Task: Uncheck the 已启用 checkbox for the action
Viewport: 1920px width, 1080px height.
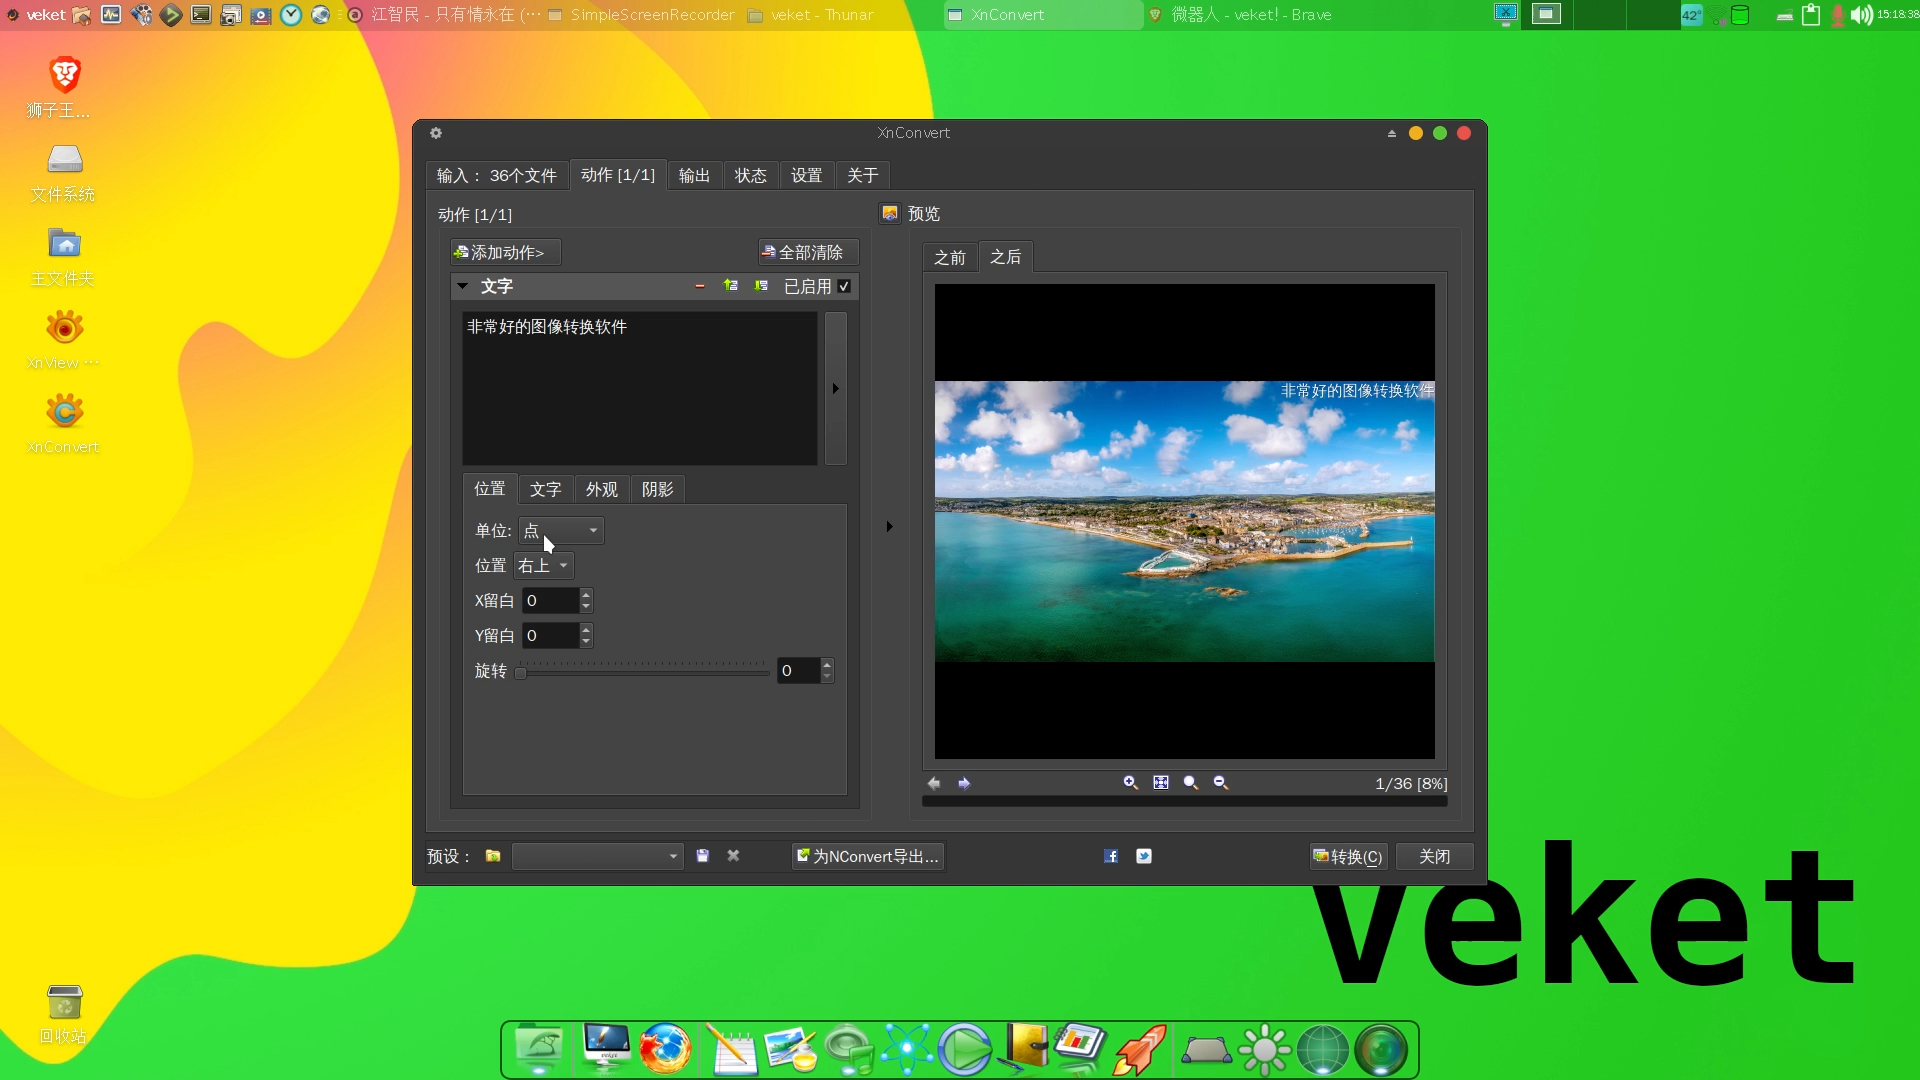Action: pos(844,286)
